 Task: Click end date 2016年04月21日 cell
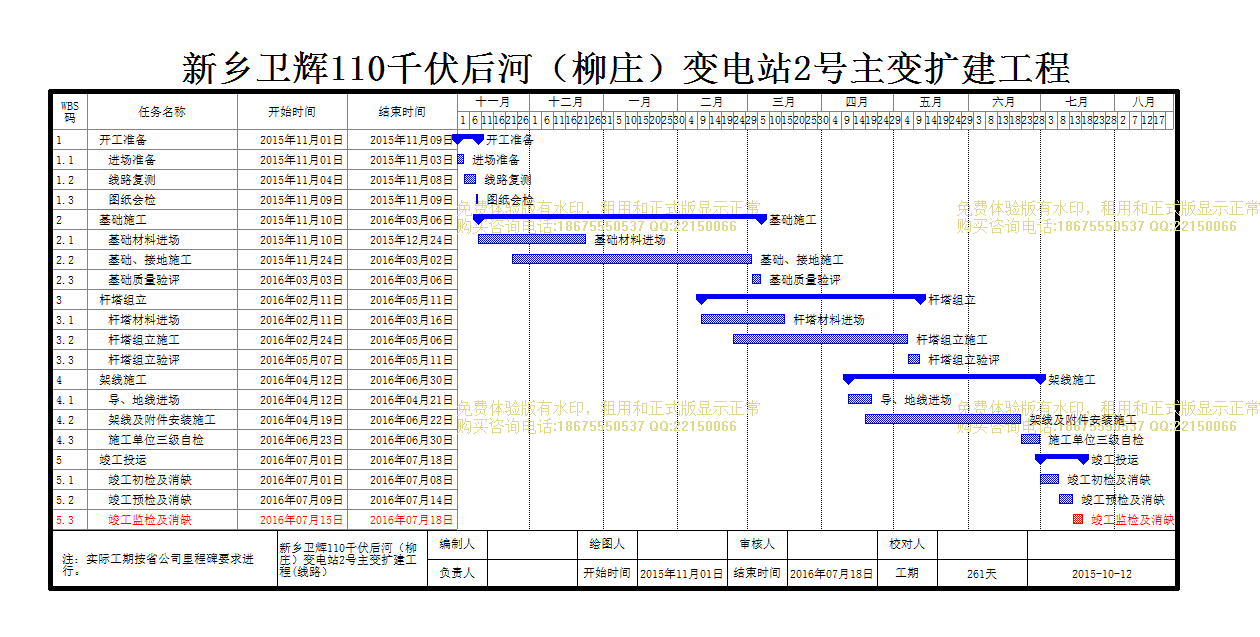(403, 400)
